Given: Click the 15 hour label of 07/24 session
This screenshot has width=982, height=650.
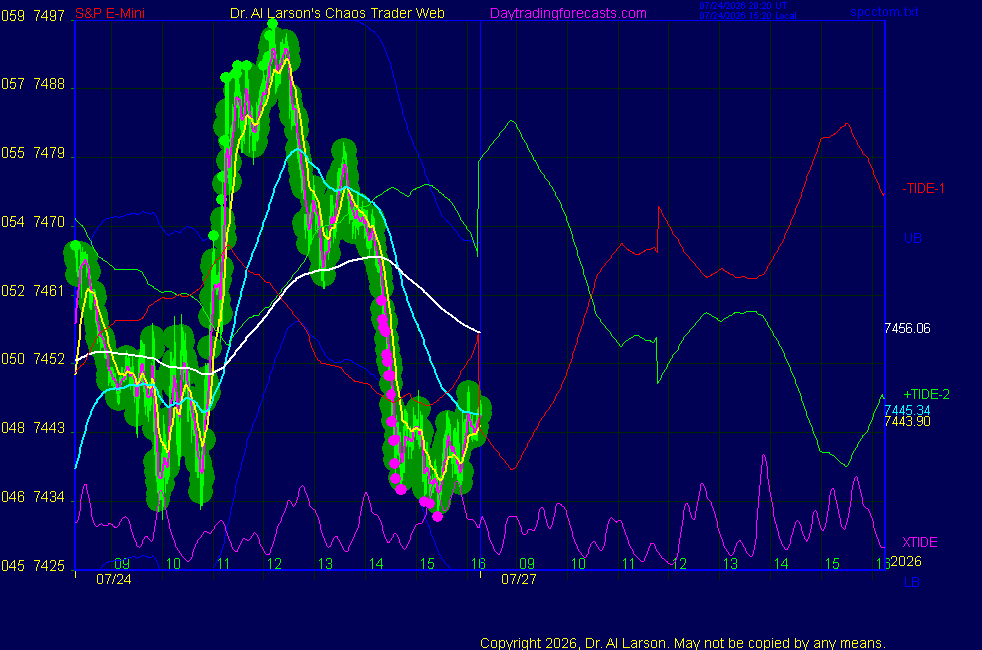Looking at the screenshot, I should tap(427, 564).
